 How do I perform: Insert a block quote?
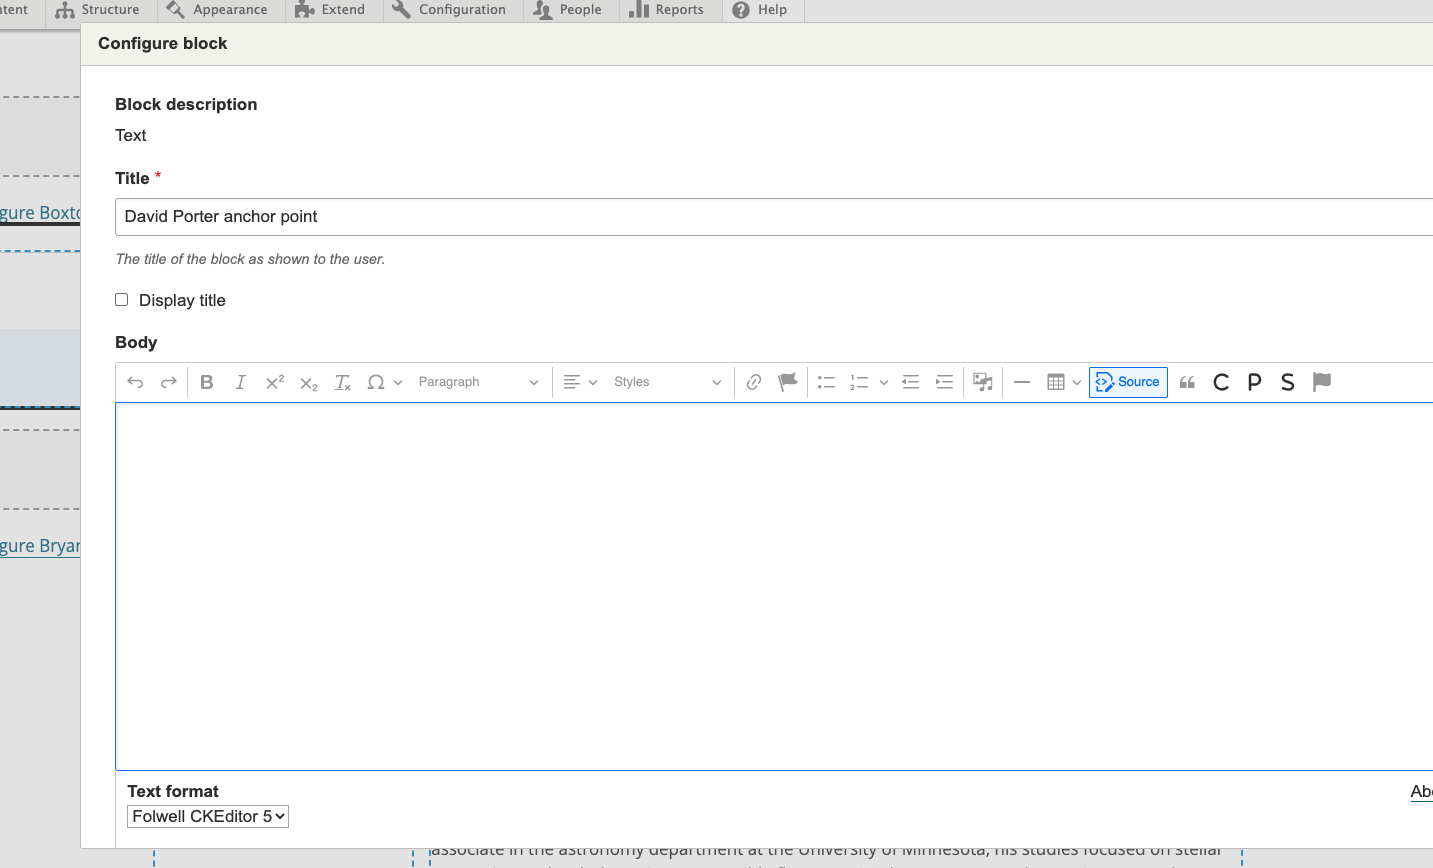tap(1187, 382)
